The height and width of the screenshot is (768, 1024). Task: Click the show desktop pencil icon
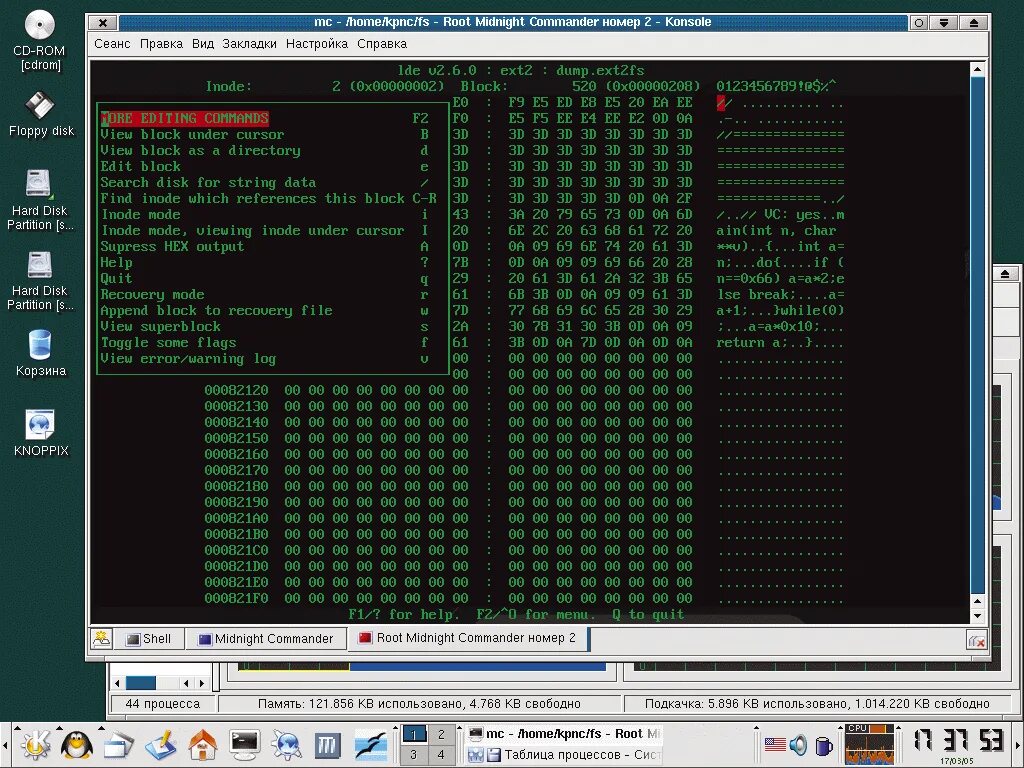click(161, 744)
